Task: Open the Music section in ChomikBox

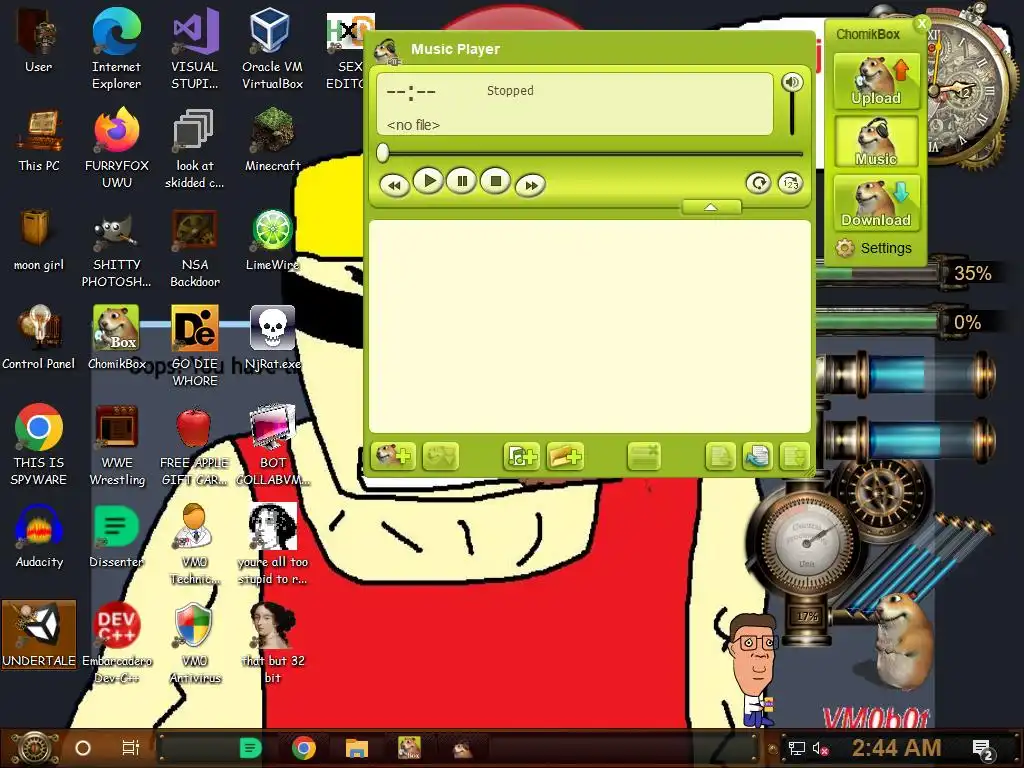Action: click(x=876, y=142)
